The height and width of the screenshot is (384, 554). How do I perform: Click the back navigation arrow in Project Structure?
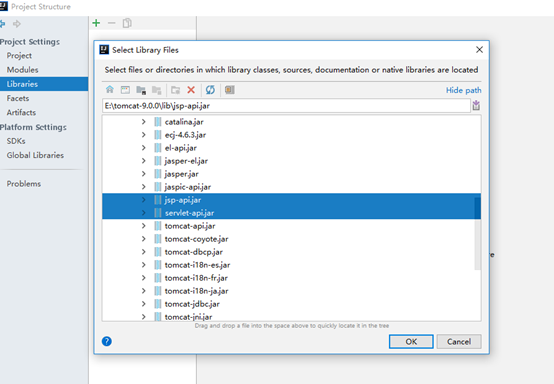[2, 24]
